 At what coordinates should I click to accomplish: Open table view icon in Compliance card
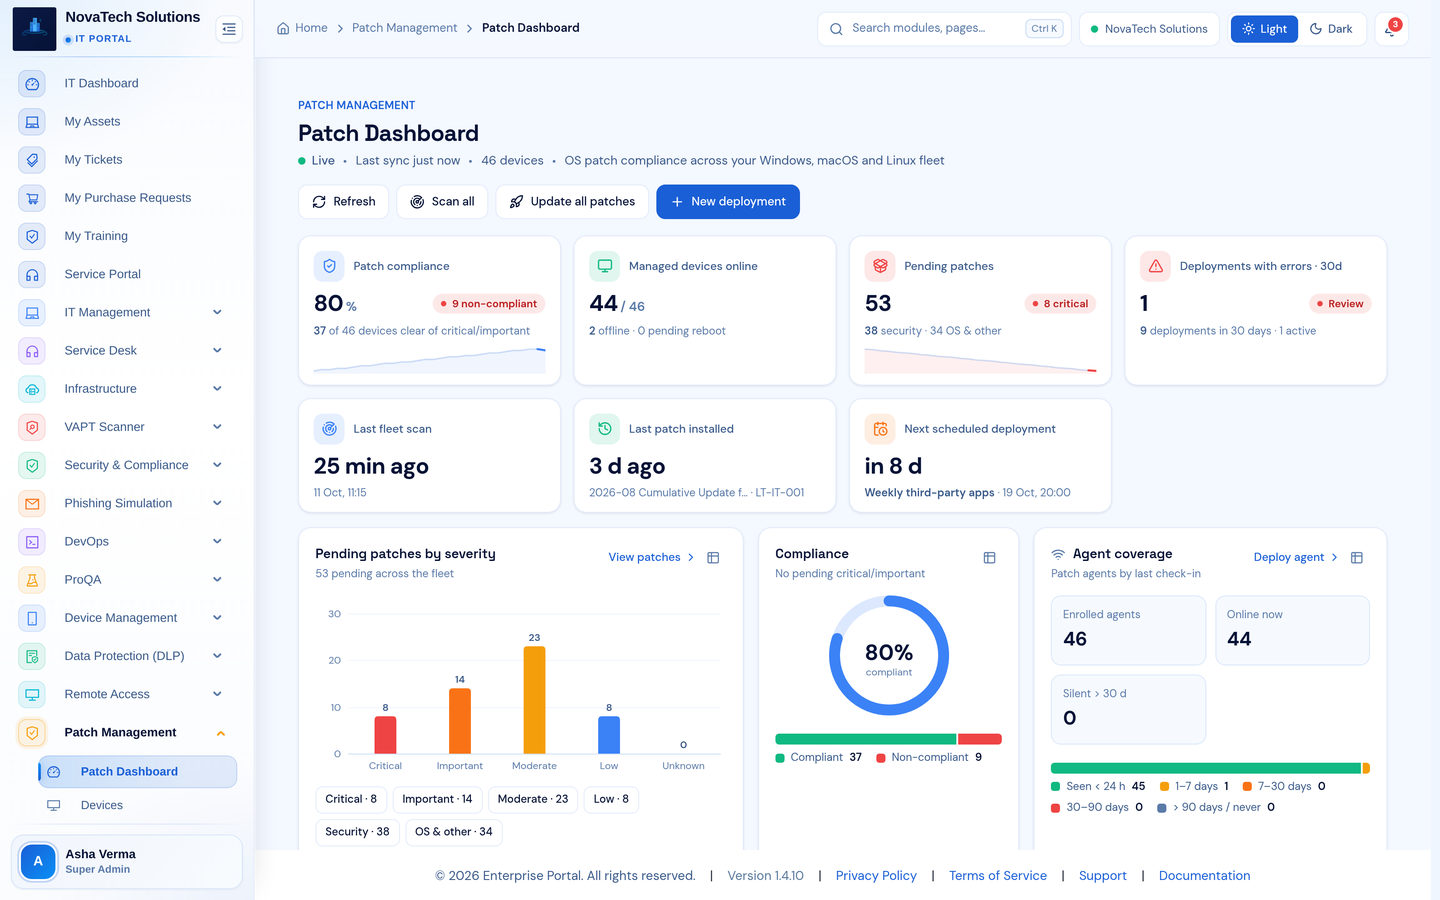click(x=989, y=558)
